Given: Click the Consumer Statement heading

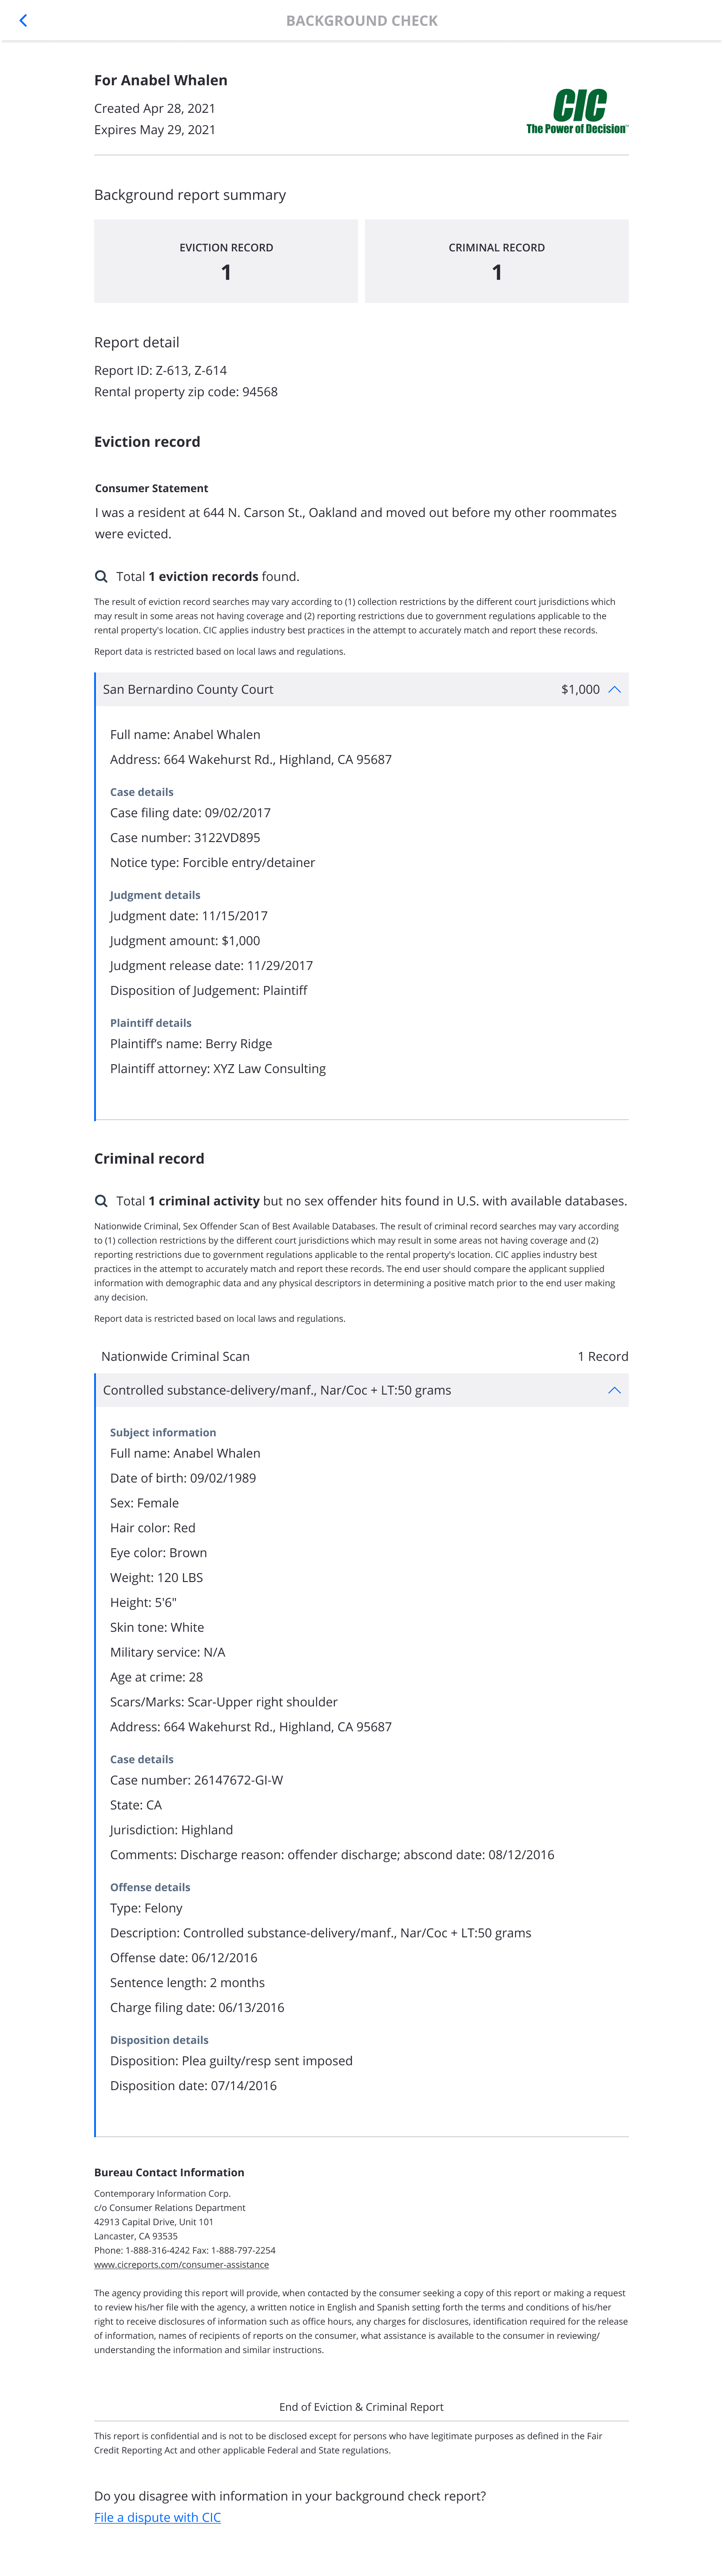Looking at the screenshot, I should click(x=152, y=488).
